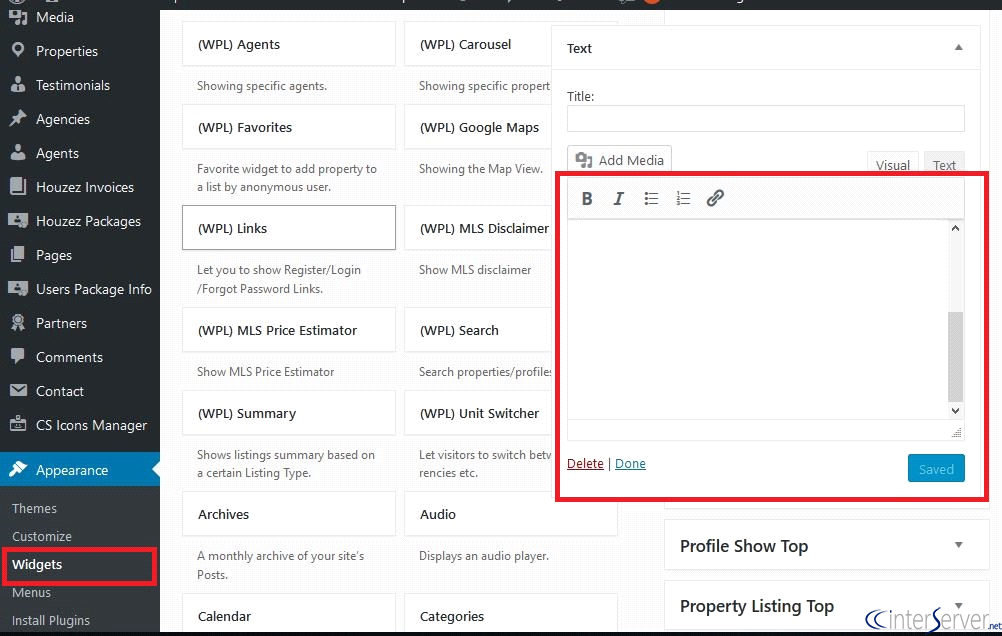The image size is (1002, 636).
Task: Click the Appearance paintbrush icon
Action: pyautogui.click(x=18, y=469)
